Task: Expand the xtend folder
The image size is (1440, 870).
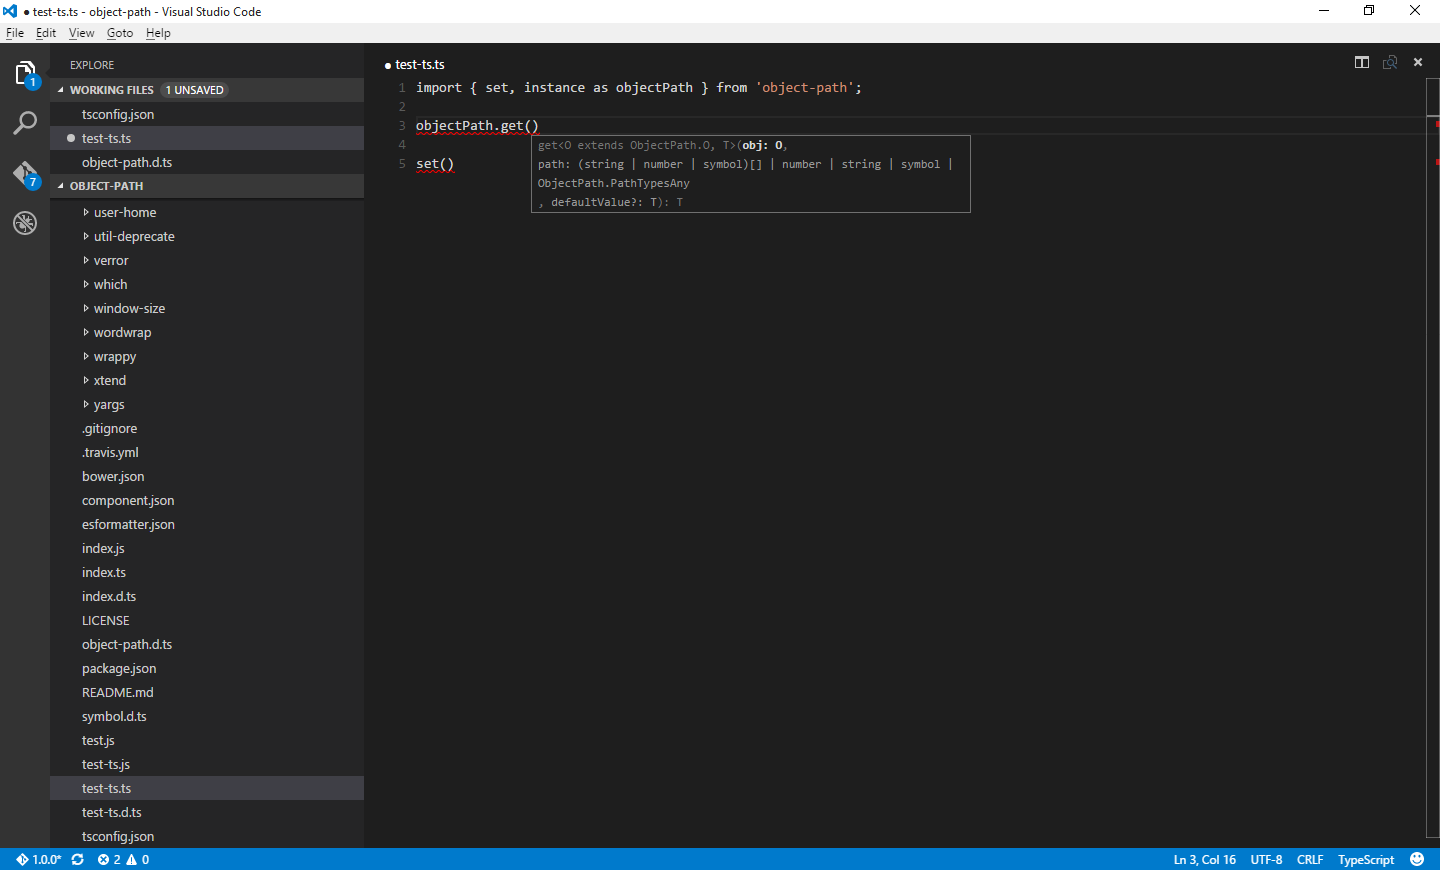Action: pyautogui.click(x=207, y=380)
